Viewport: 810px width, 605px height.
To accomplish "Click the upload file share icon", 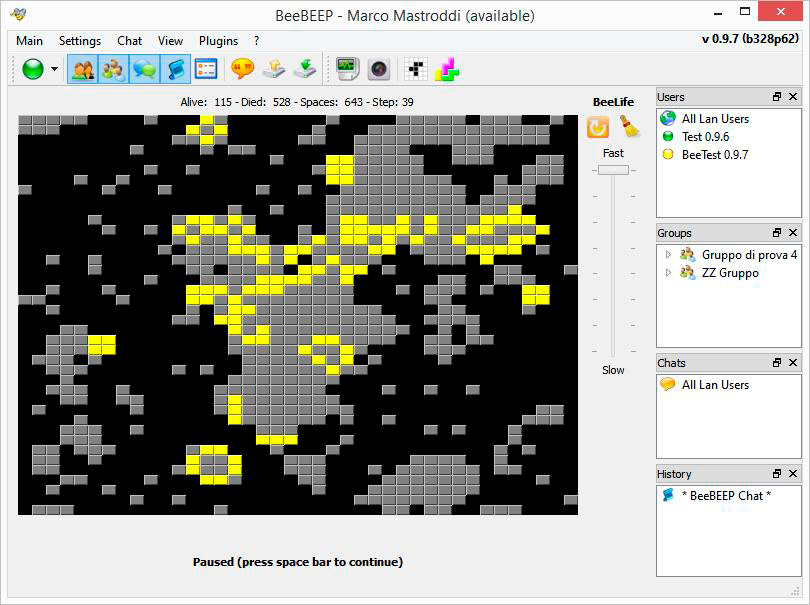I will point(274,69).
